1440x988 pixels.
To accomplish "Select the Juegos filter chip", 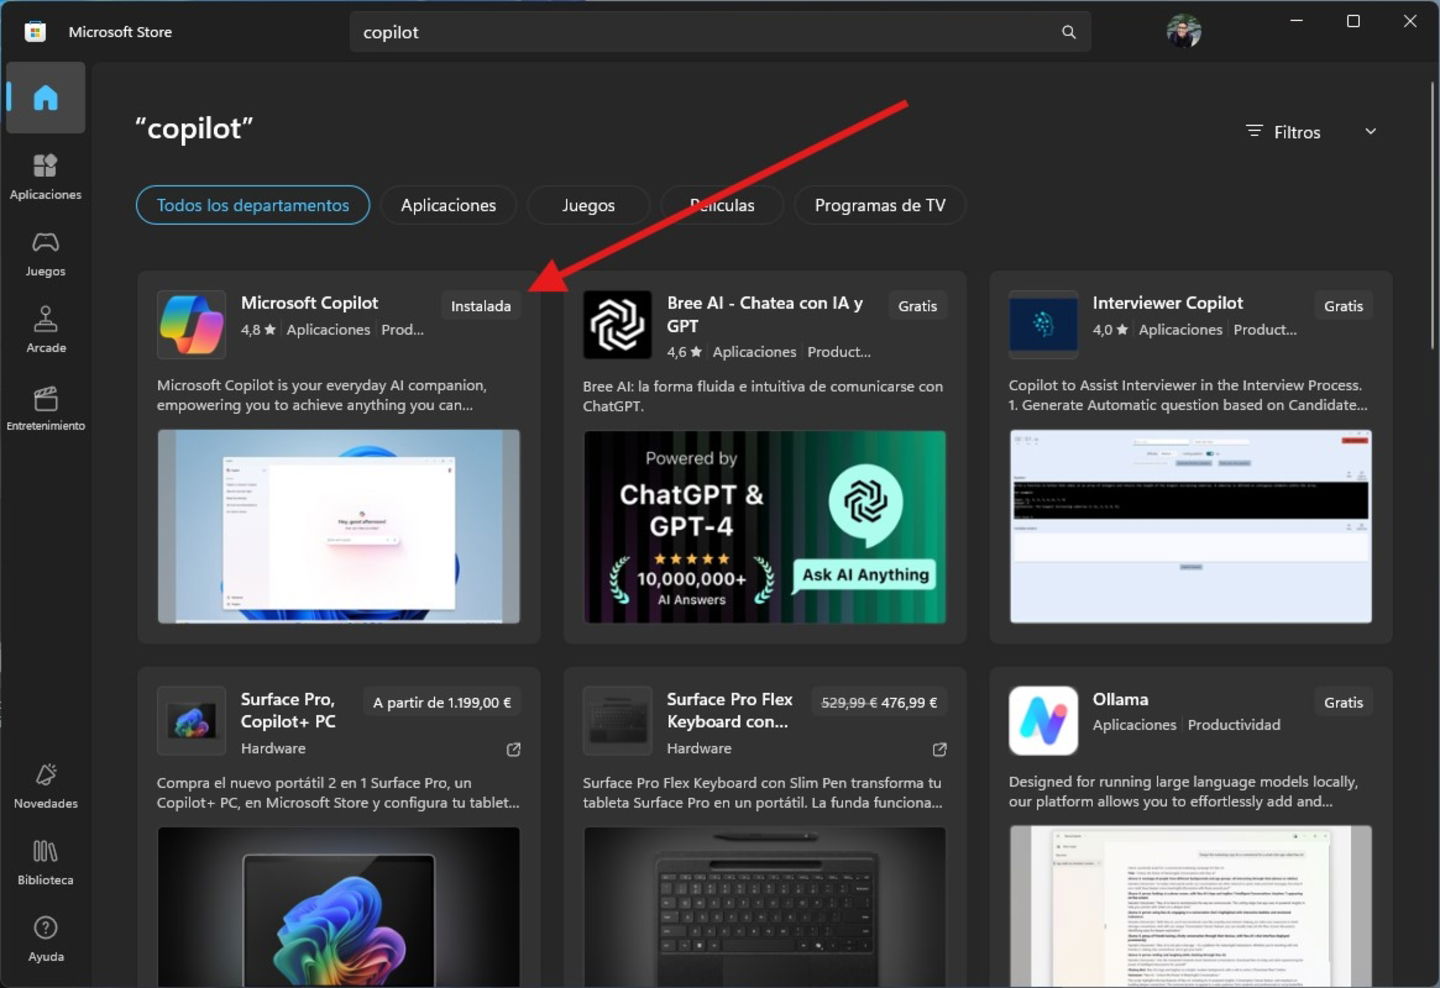I will [588, 205].
